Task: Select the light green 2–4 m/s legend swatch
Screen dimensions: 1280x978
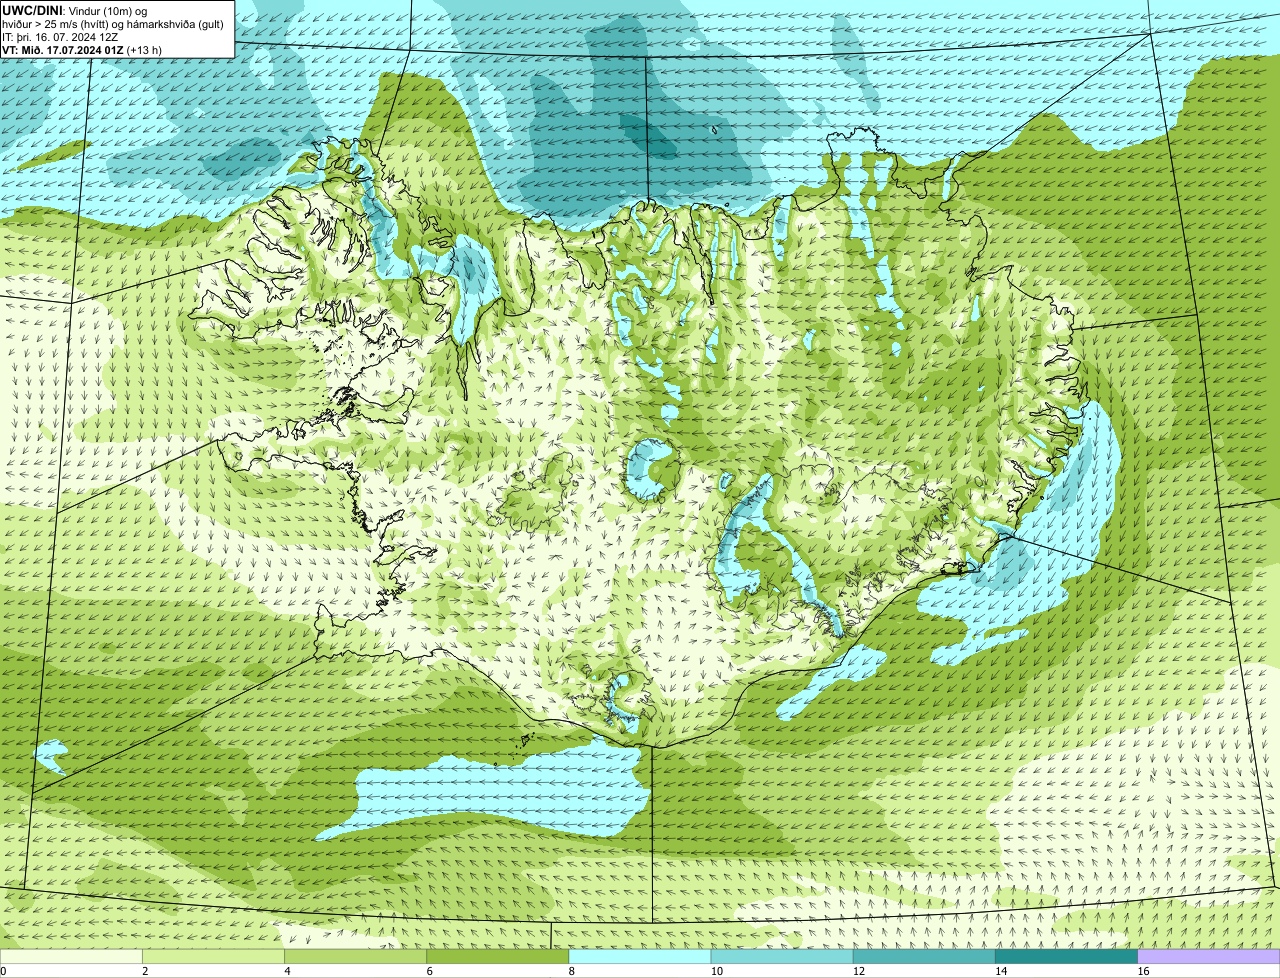Action: point(213,956)
